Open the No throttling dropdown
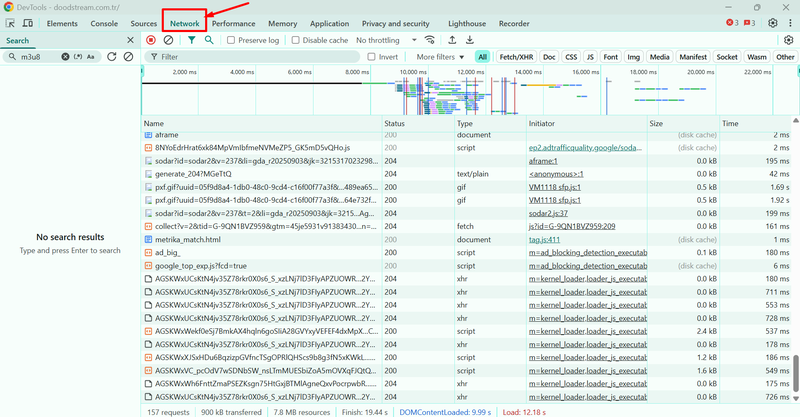The image size is (800, 417). pyautogui.click(x=384, y=40)
